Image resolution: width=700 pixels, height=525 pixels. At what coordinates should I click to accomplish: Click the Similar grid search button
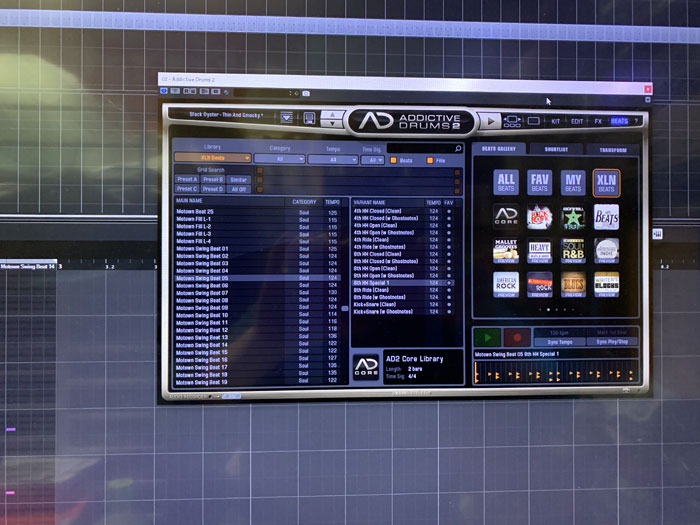pos(239,180)
